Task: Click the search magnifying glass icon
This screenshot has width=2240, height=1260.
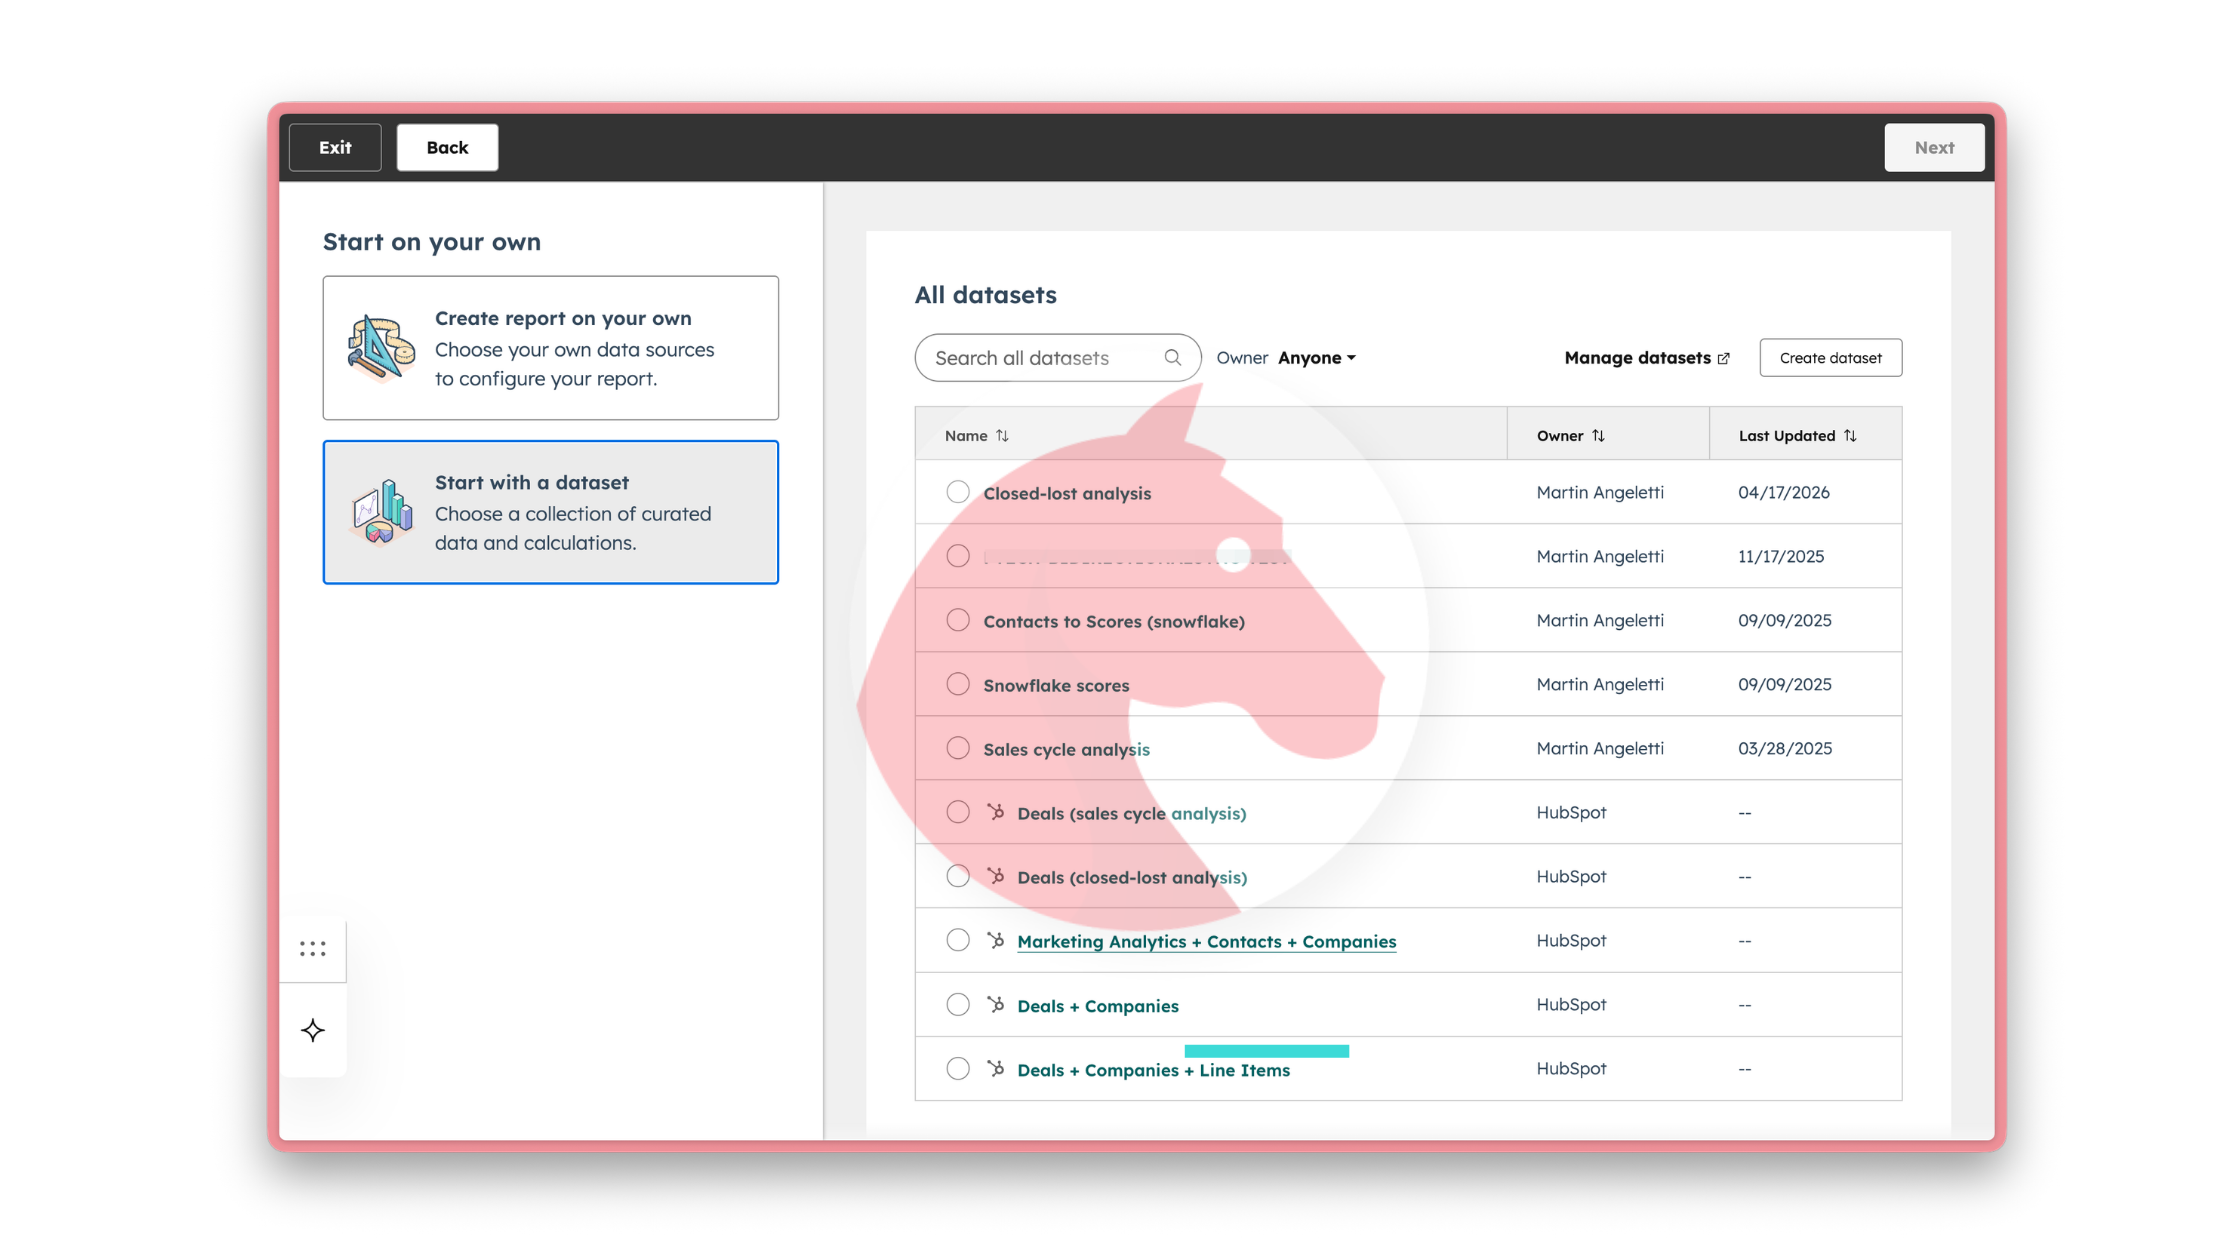Action: (x=1173, y=357)
